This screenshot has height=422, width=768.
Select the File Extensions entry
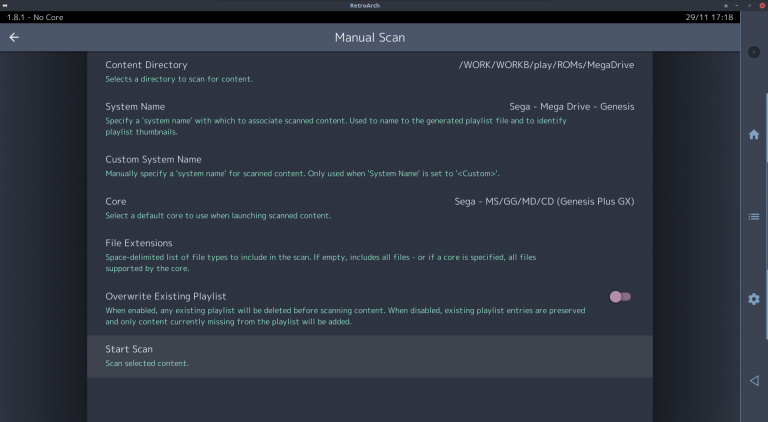coord(369,254)
